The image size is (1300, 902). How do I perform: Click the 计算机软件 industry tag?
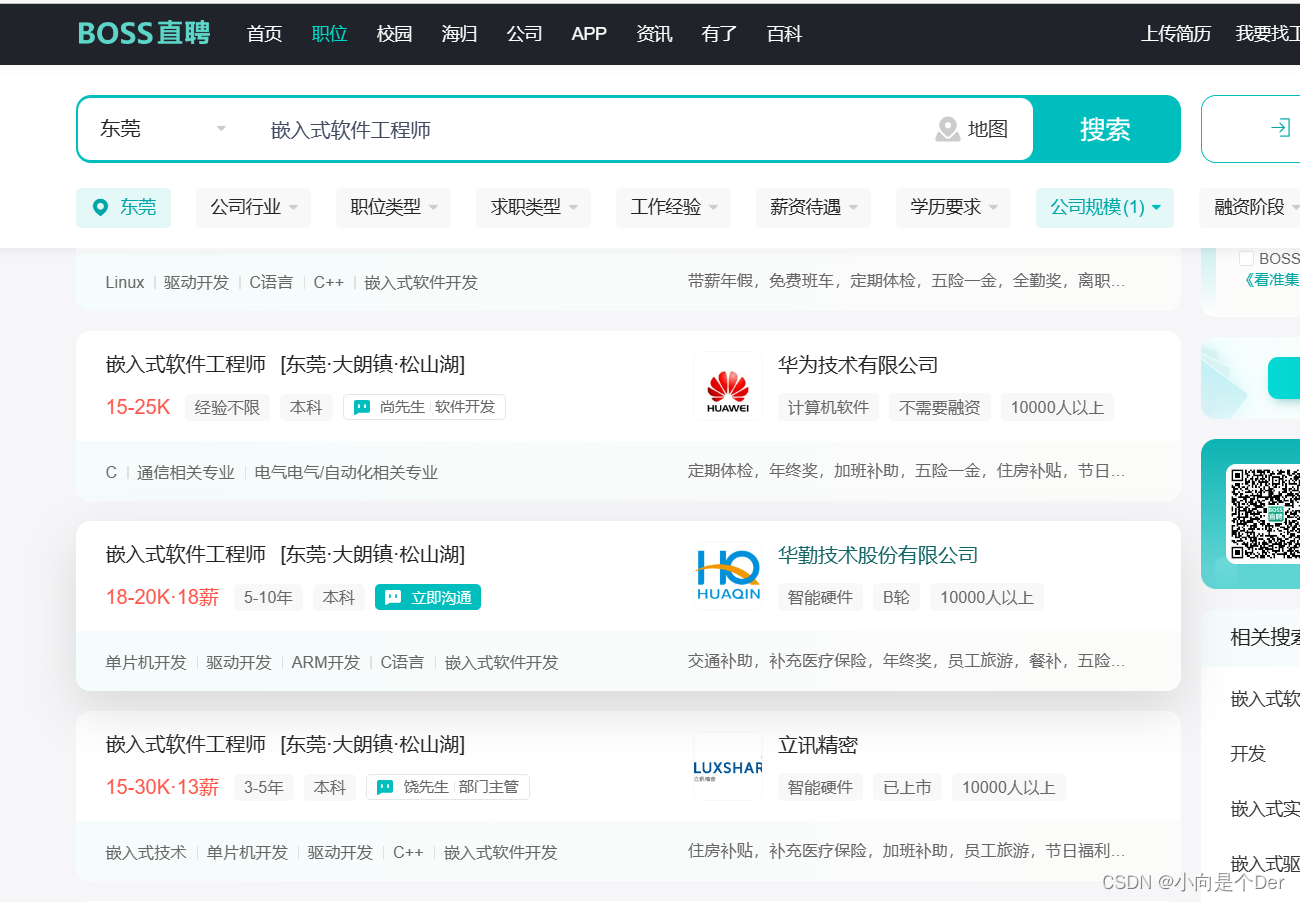pyautogui.click(x=828, y=407)
